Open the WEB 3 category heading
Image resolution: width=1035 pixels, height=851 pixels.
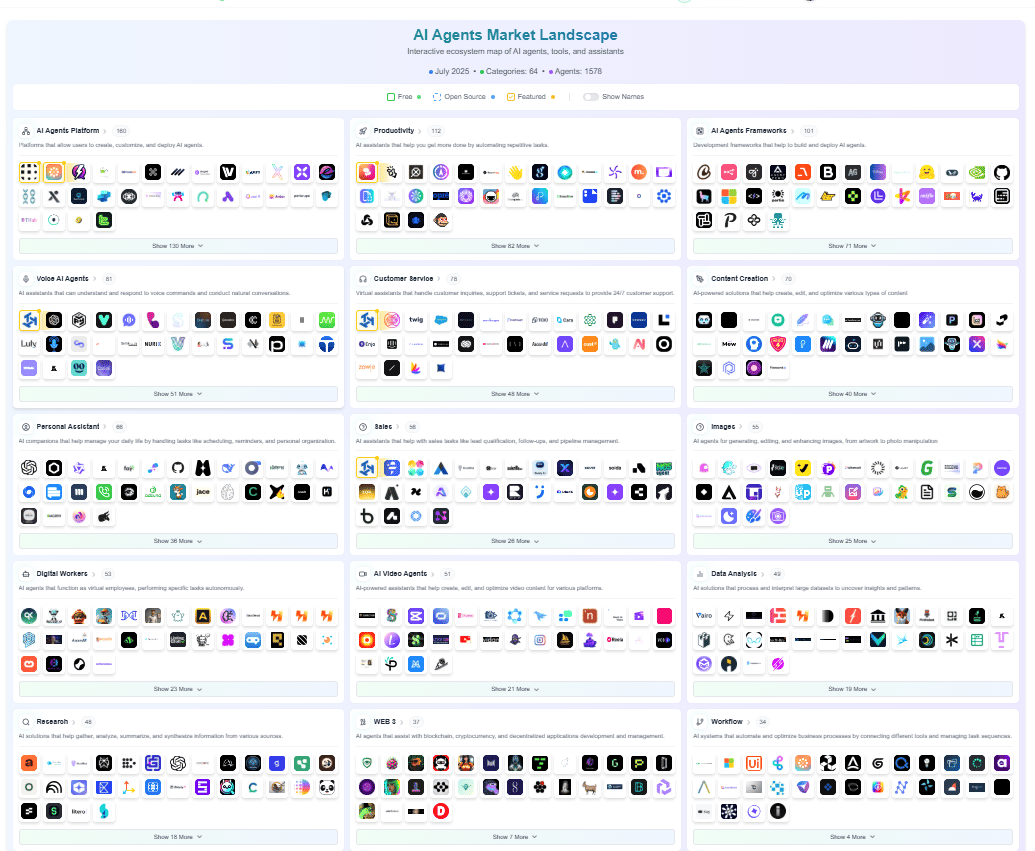385,722
